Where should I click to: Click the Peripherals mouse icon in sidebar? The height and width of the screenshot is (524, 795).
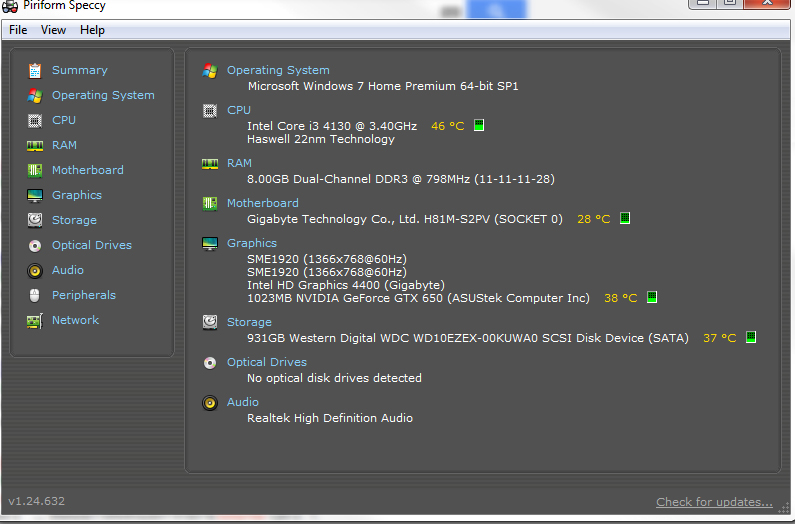tap(34, 295)
